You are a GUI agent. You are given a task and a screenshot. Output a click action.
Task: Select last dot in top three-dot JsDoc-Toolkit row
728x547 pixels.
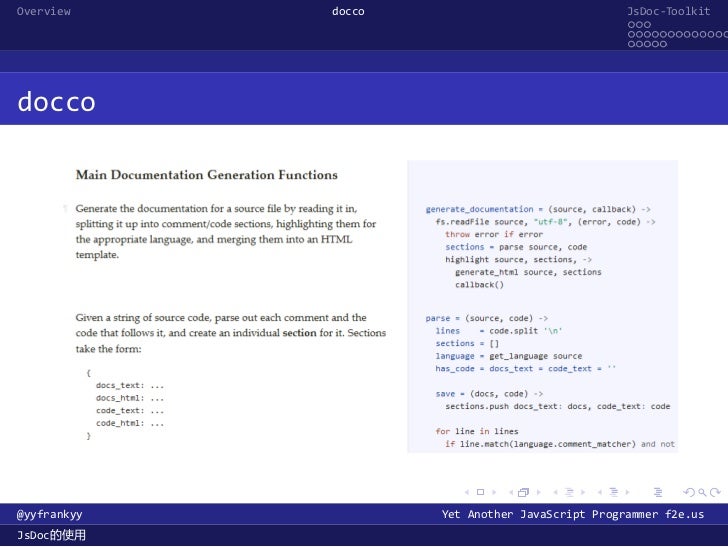point(647,25)
